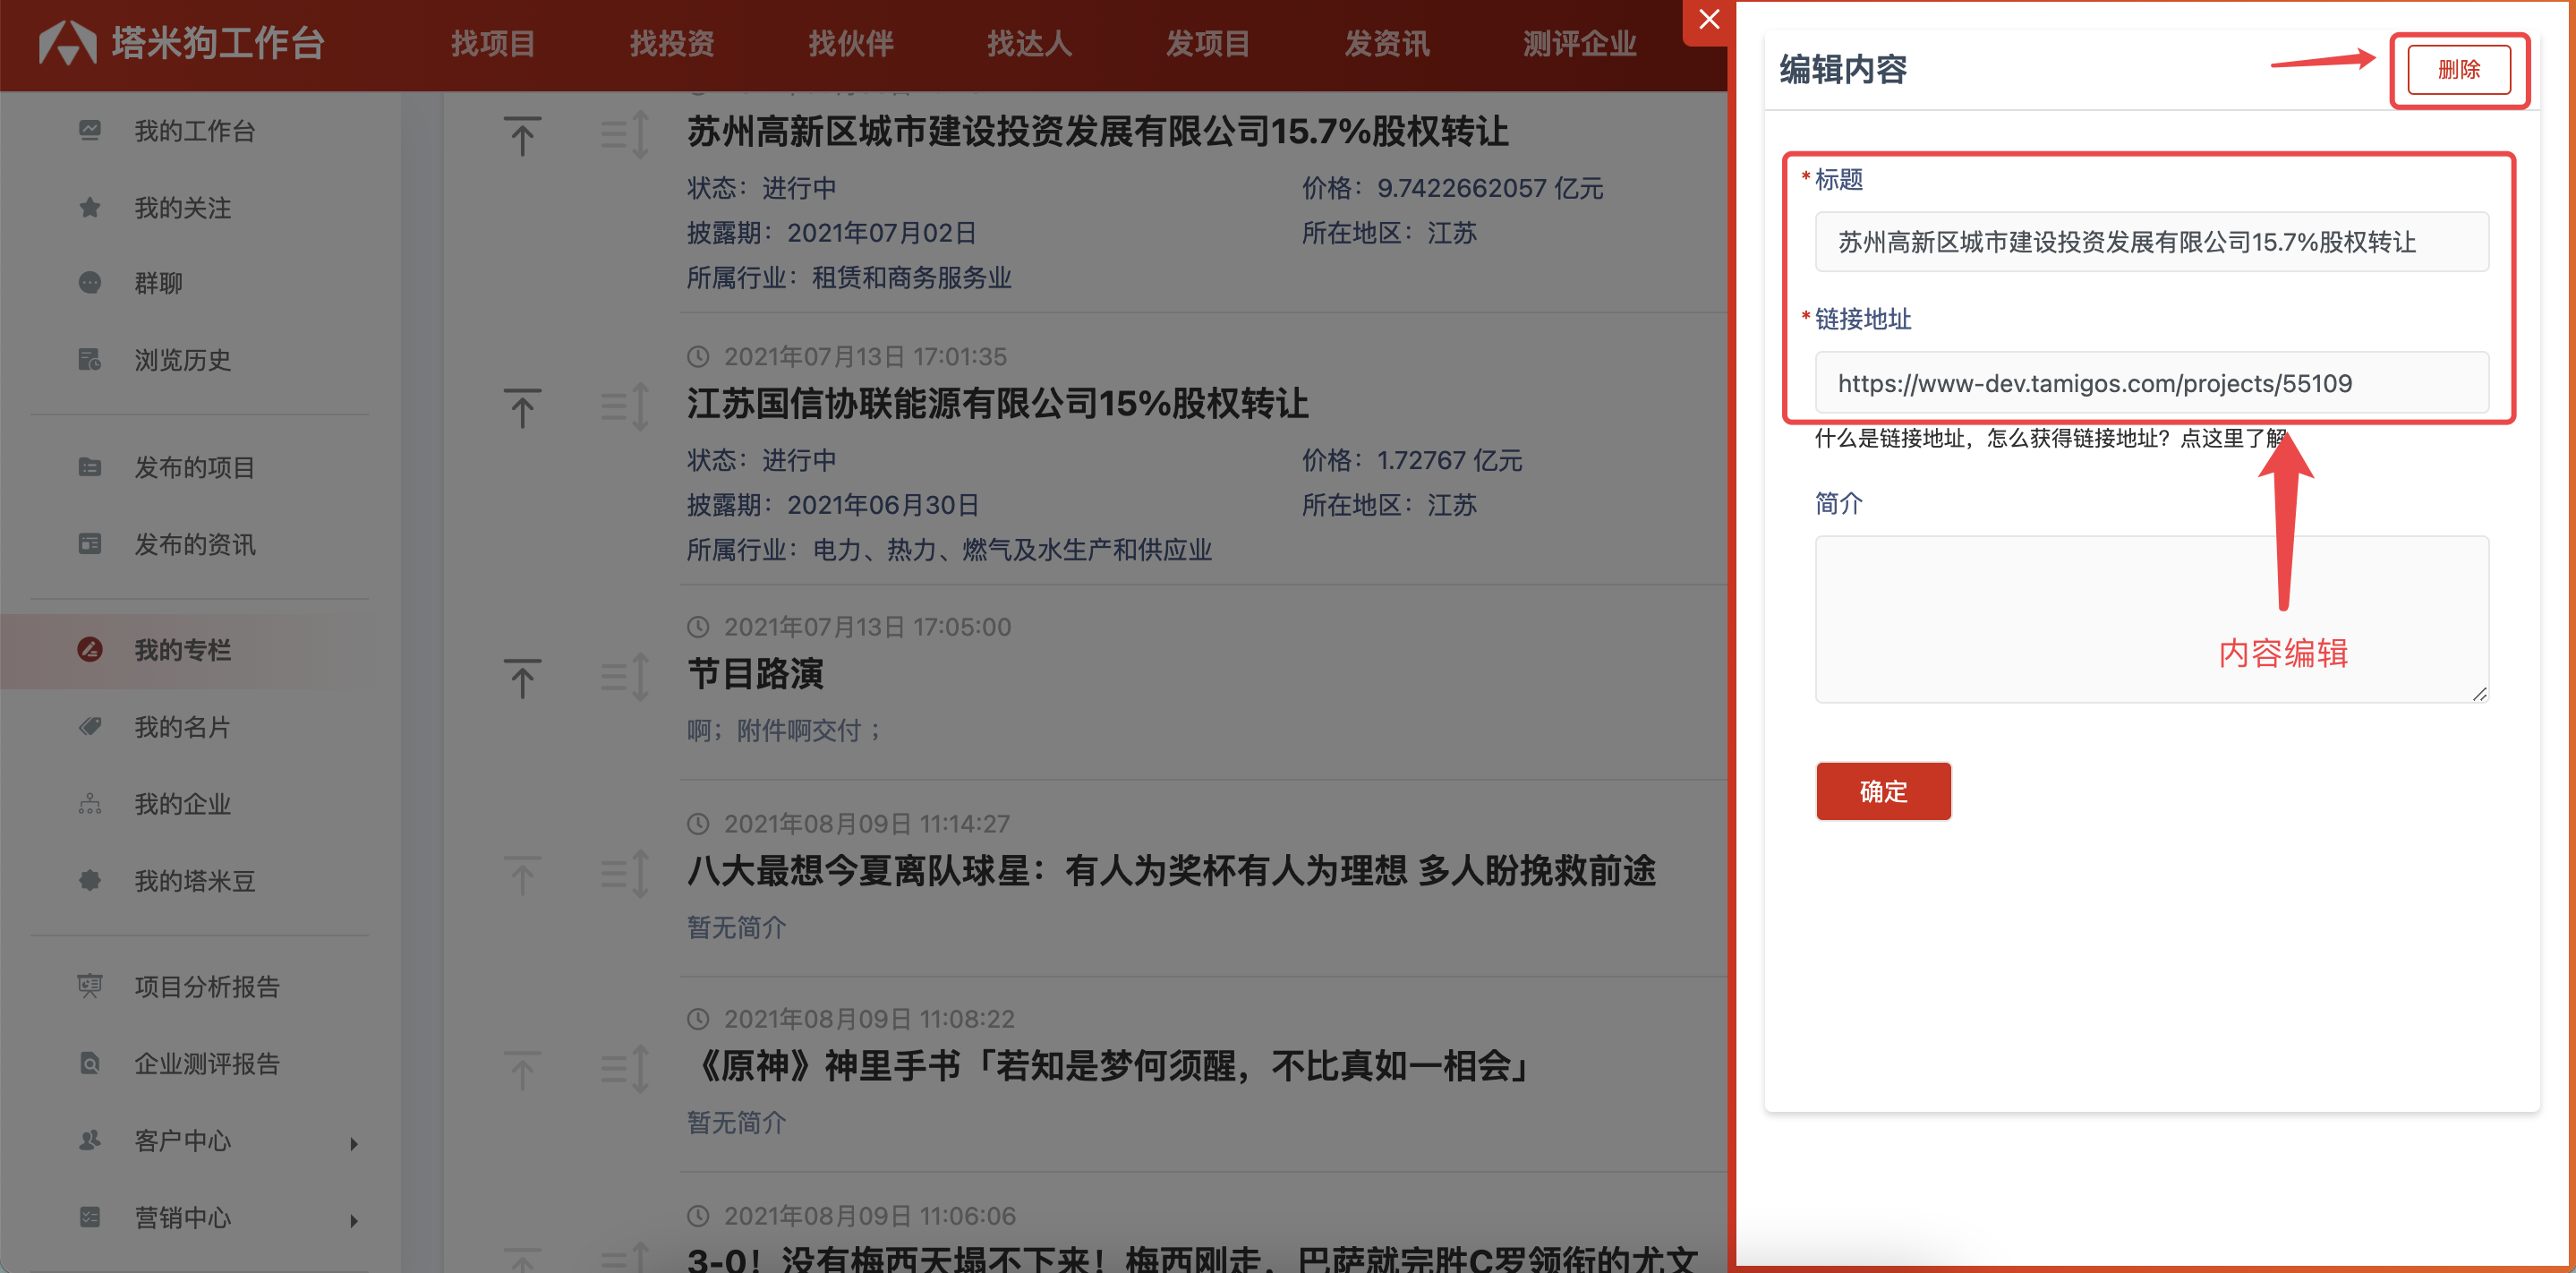The height and width of the screenshot is (1273, 2576).
Task: Click text 所属行业: 租赁和商务服务业
Action: (x=849, y=277)
